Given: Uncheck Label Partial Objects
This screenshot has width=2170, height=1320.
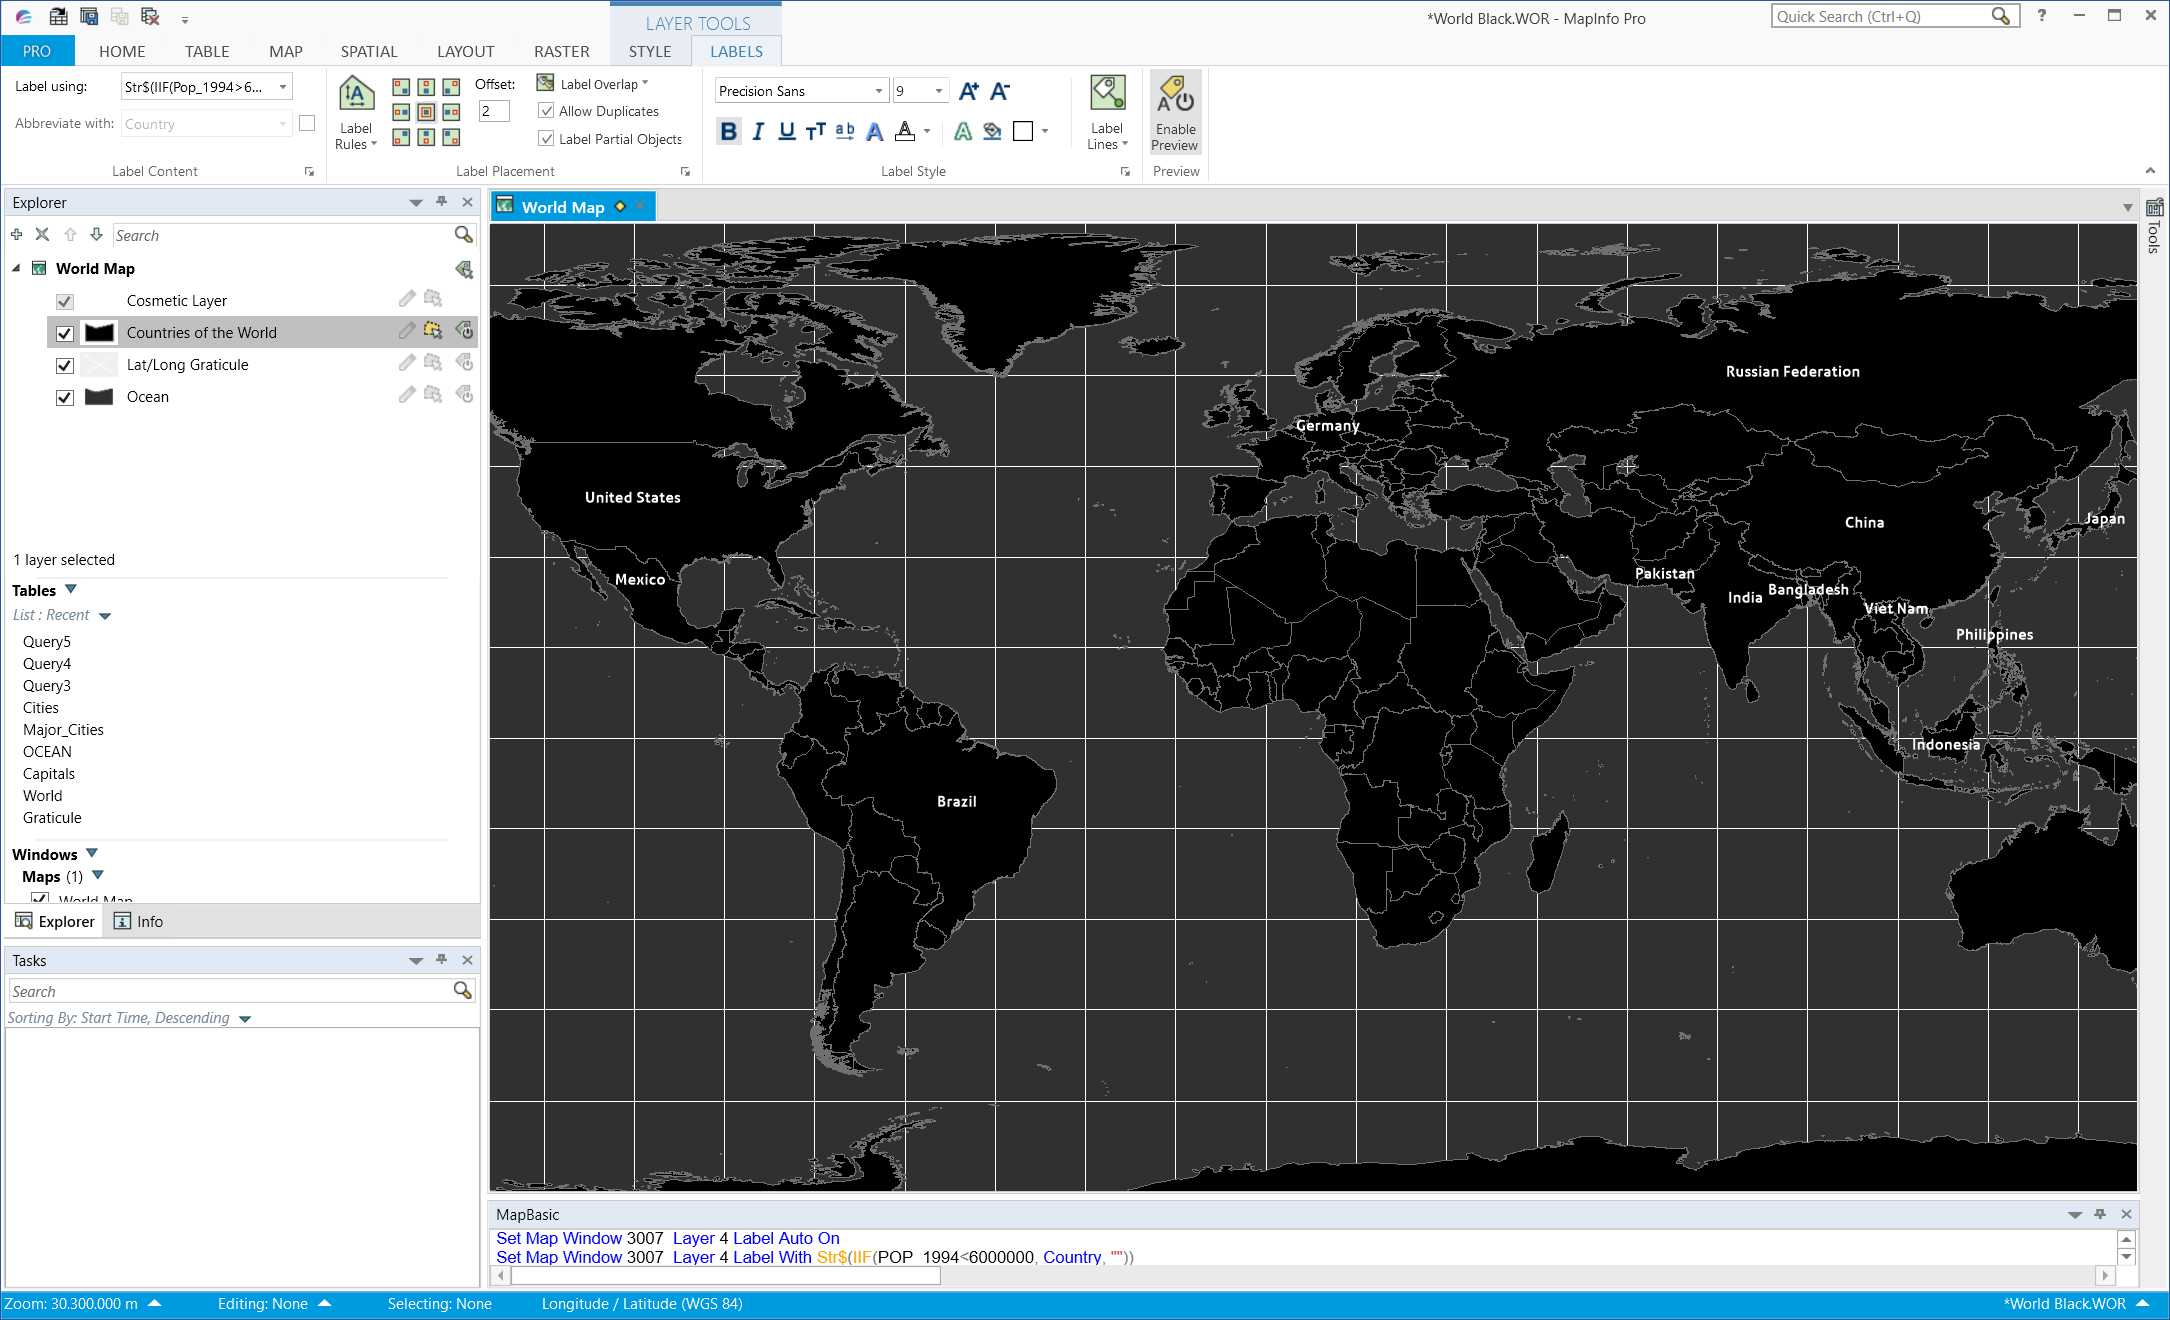Looking at the screenshot, I should (546, 139).
